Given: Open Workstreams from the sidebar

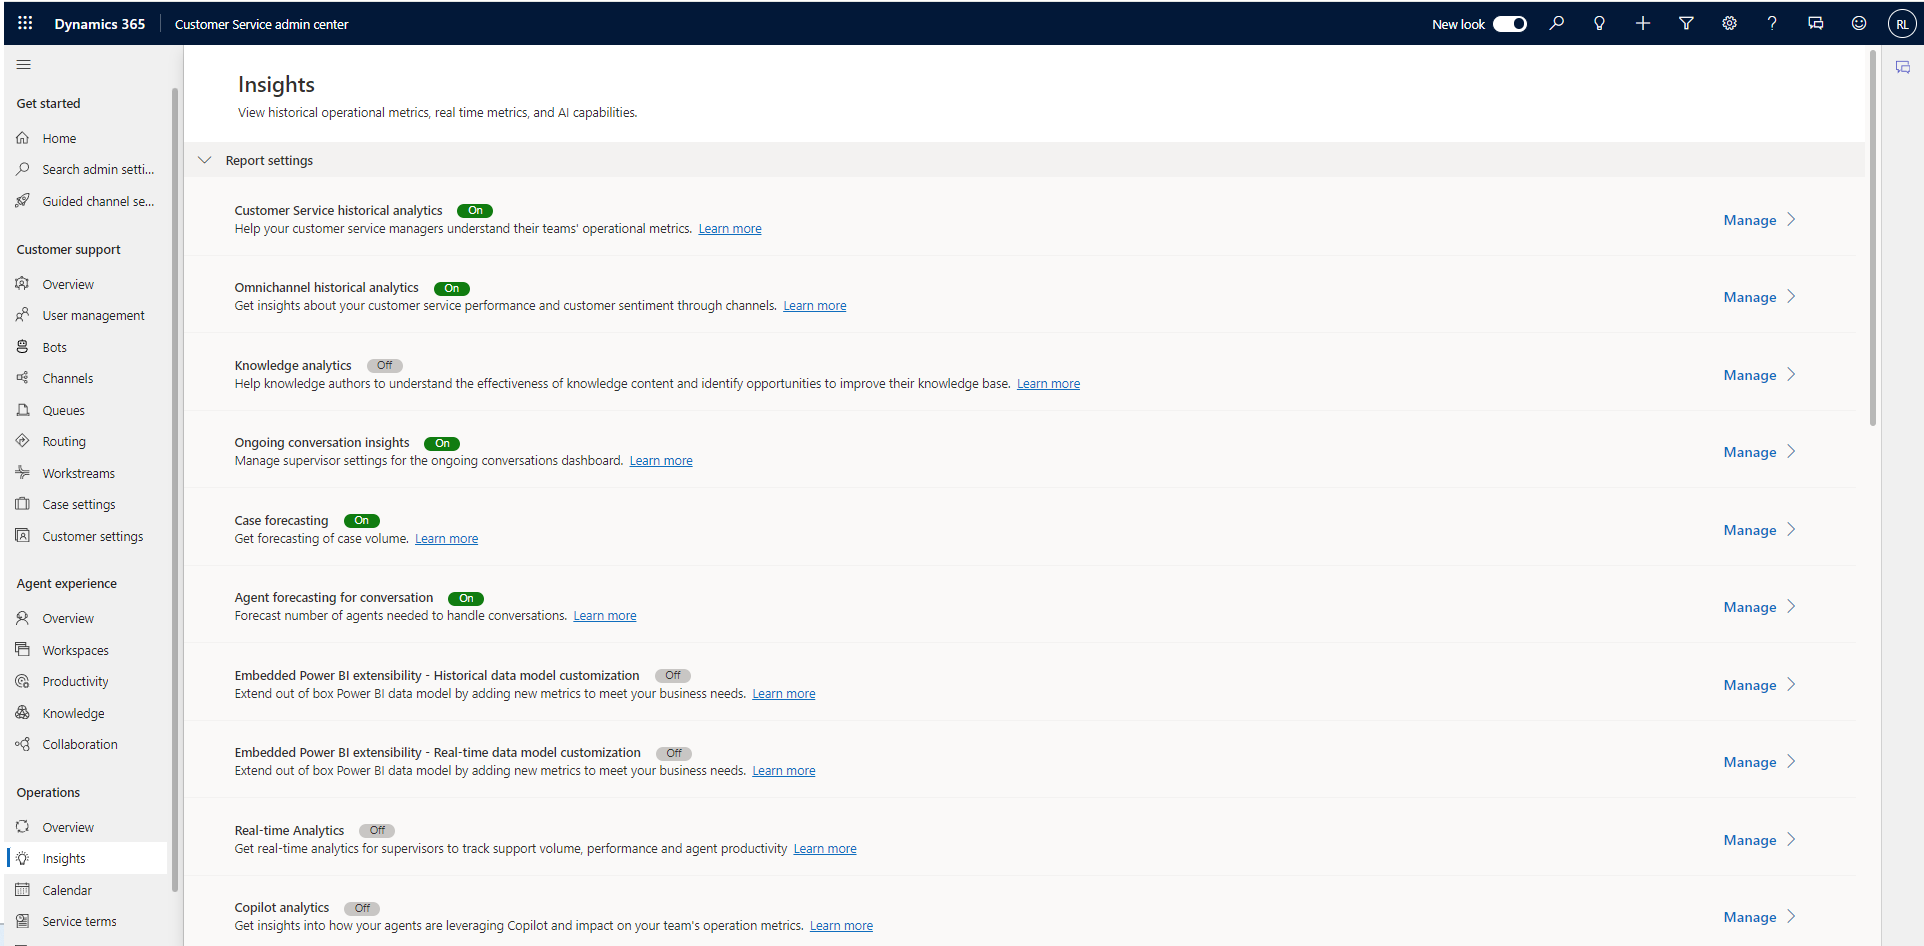Looking at the screenshot, I should (x=22, y=472).
